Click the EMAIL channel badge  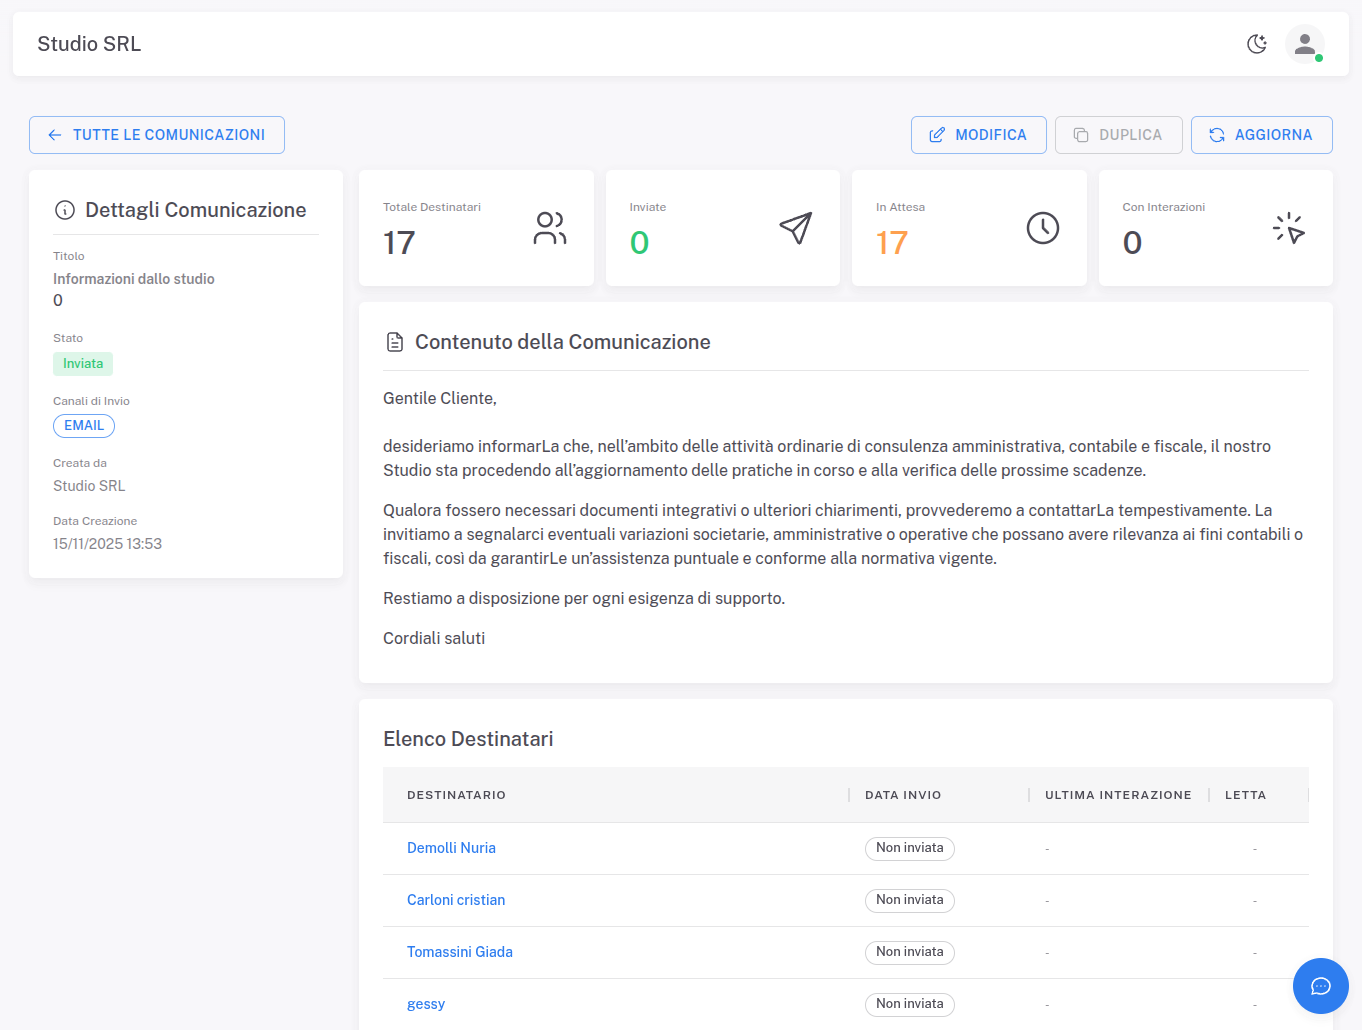[x=83, y=425]
